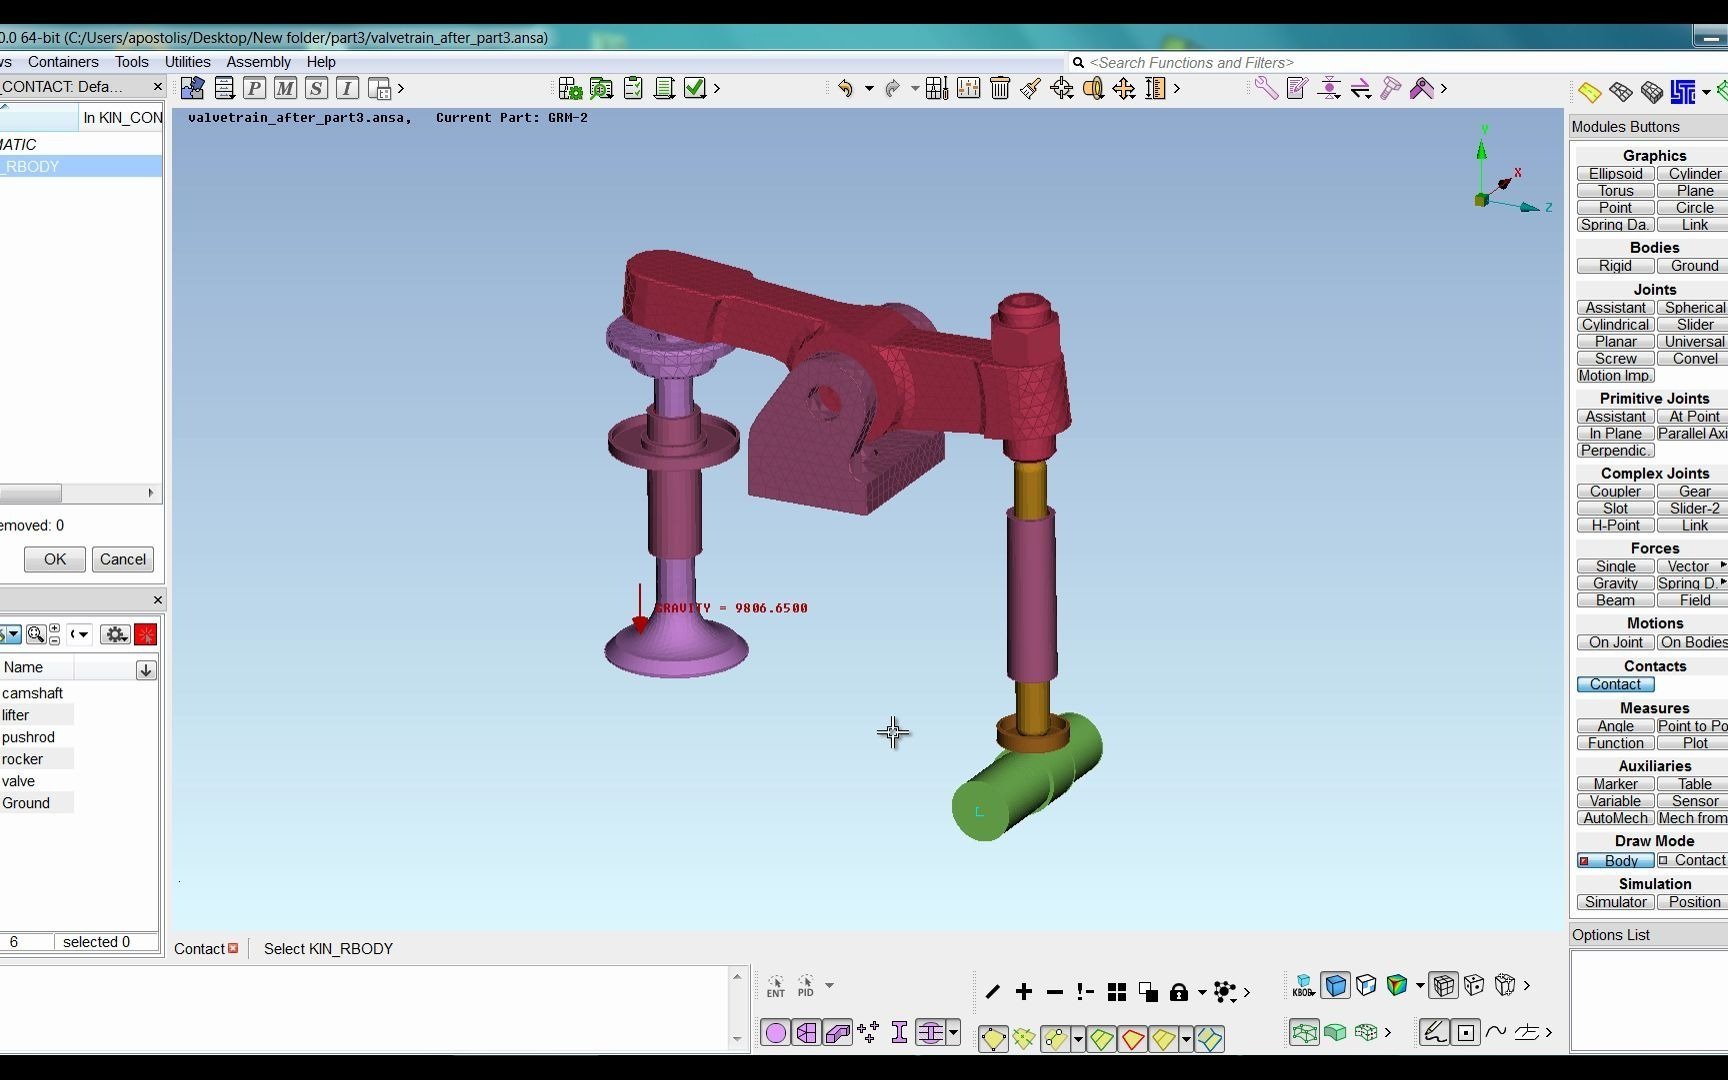This screenshot has height=1080, width=1728.
Task: Open the Help menu
Action: click(321, 62)
